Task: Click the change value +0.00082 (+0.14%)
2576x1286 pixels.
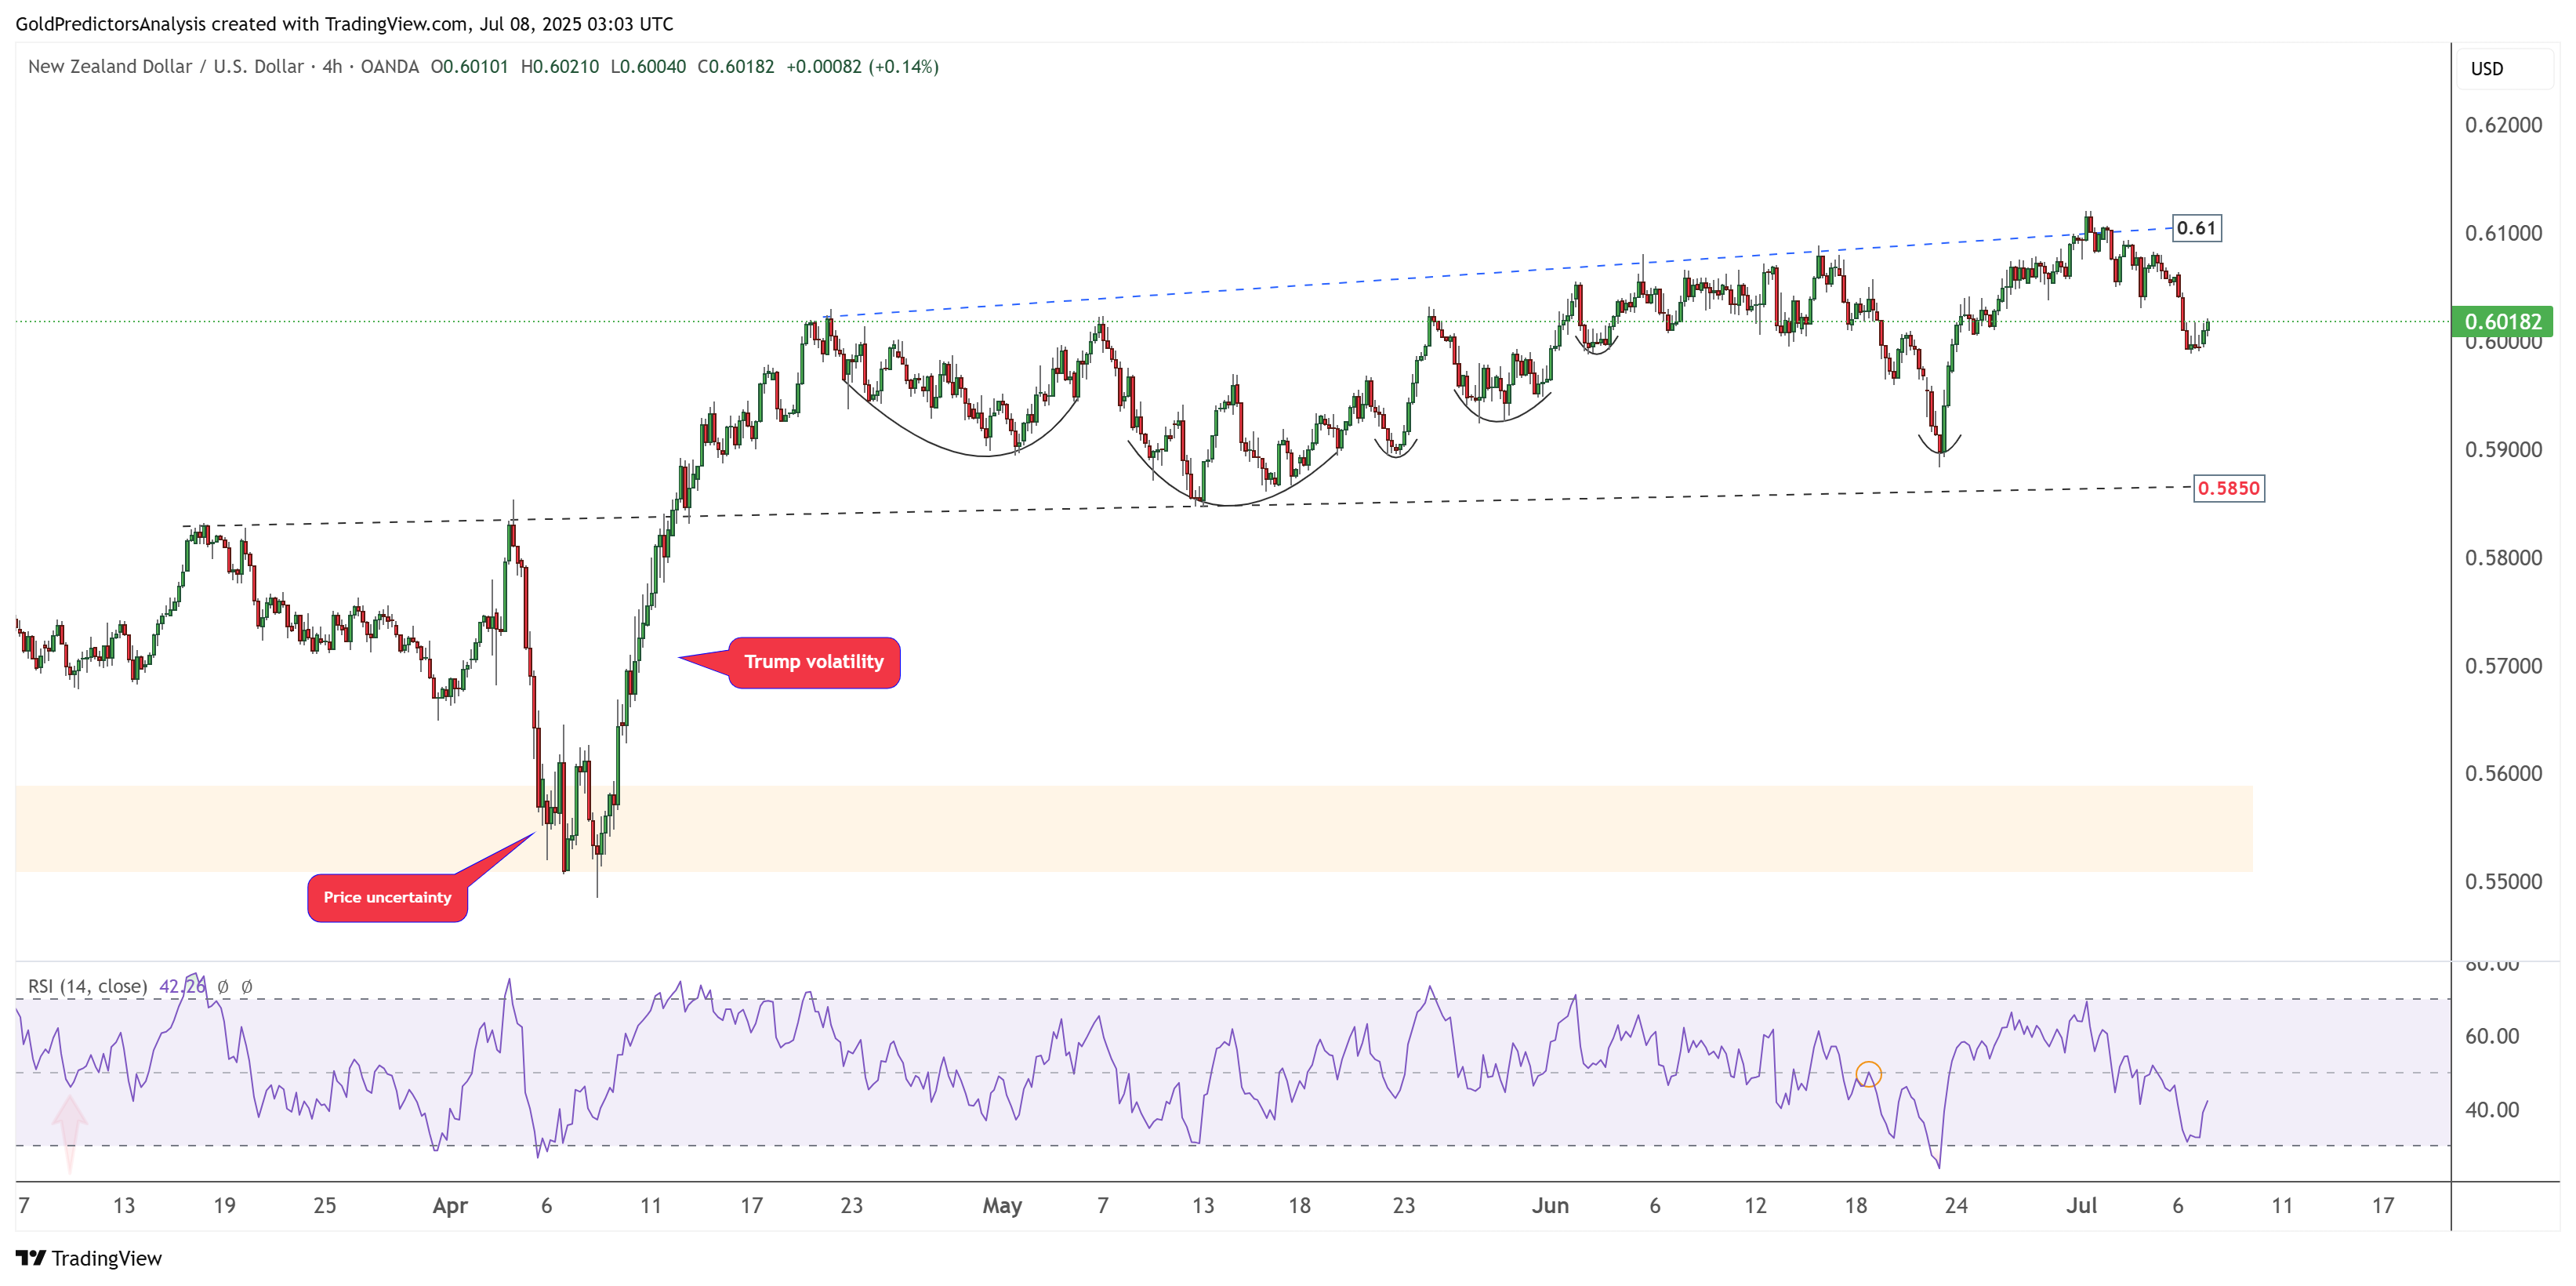Action: coord(862,66)
